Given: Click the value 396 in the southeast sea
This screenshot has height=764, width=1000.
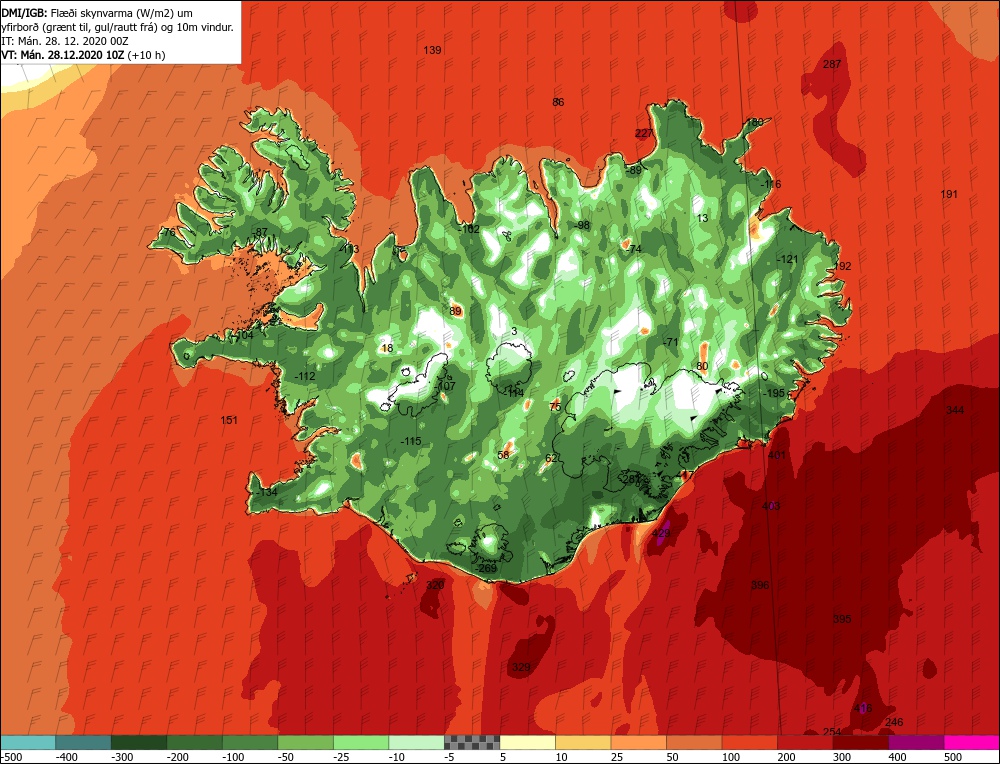Looking at the screenshot, I should click(760, 585).
